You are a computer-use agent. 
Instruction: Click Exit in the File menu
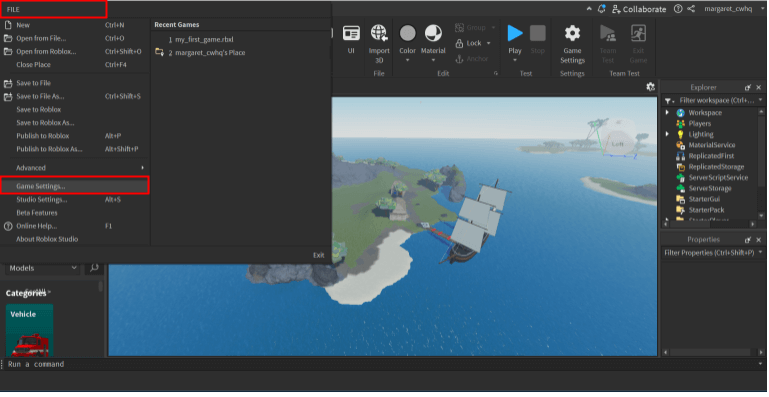click(x=318, y=255)
